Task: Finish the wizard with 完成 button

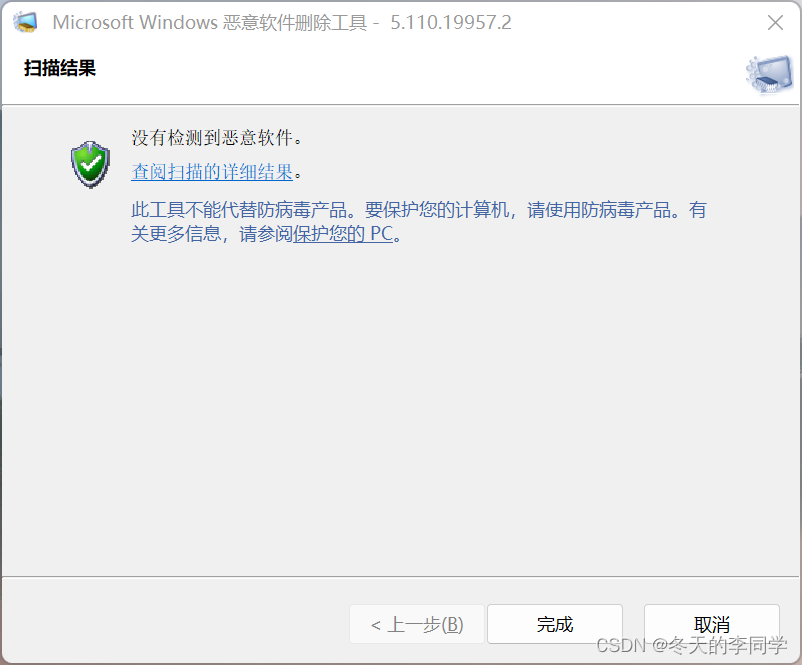Action: [x=555, y=624]
